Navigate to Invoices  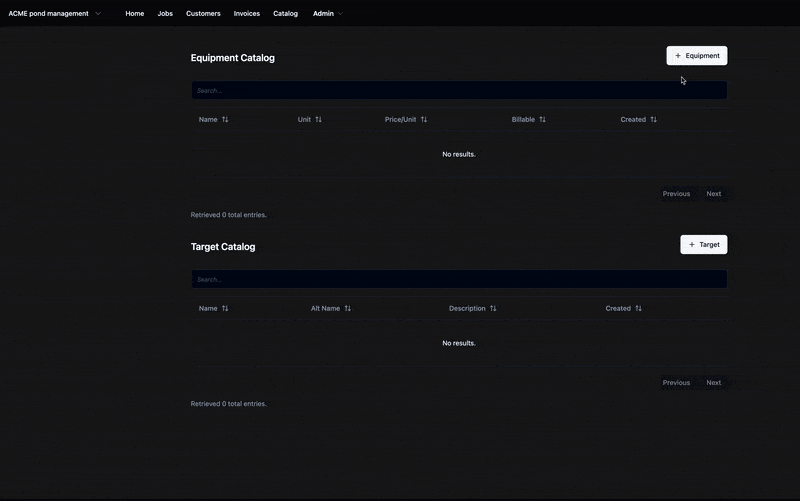(247, 14)
